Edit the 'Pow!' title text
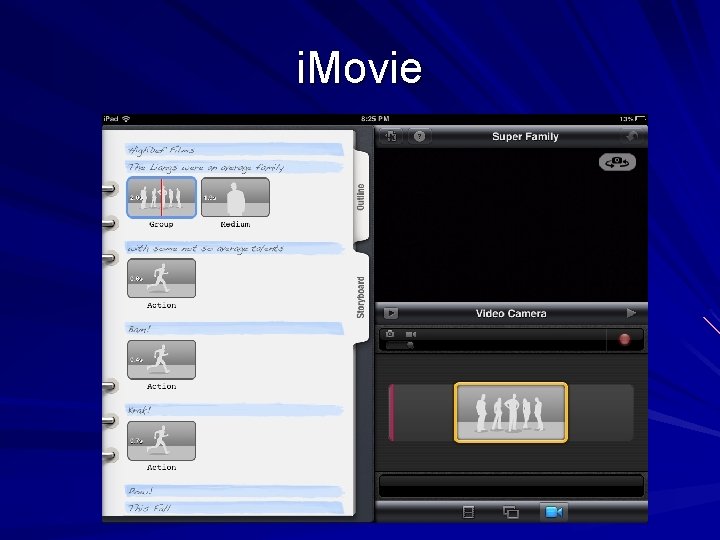The height and width of the screenshot is (540, 720). coord(234,491)
